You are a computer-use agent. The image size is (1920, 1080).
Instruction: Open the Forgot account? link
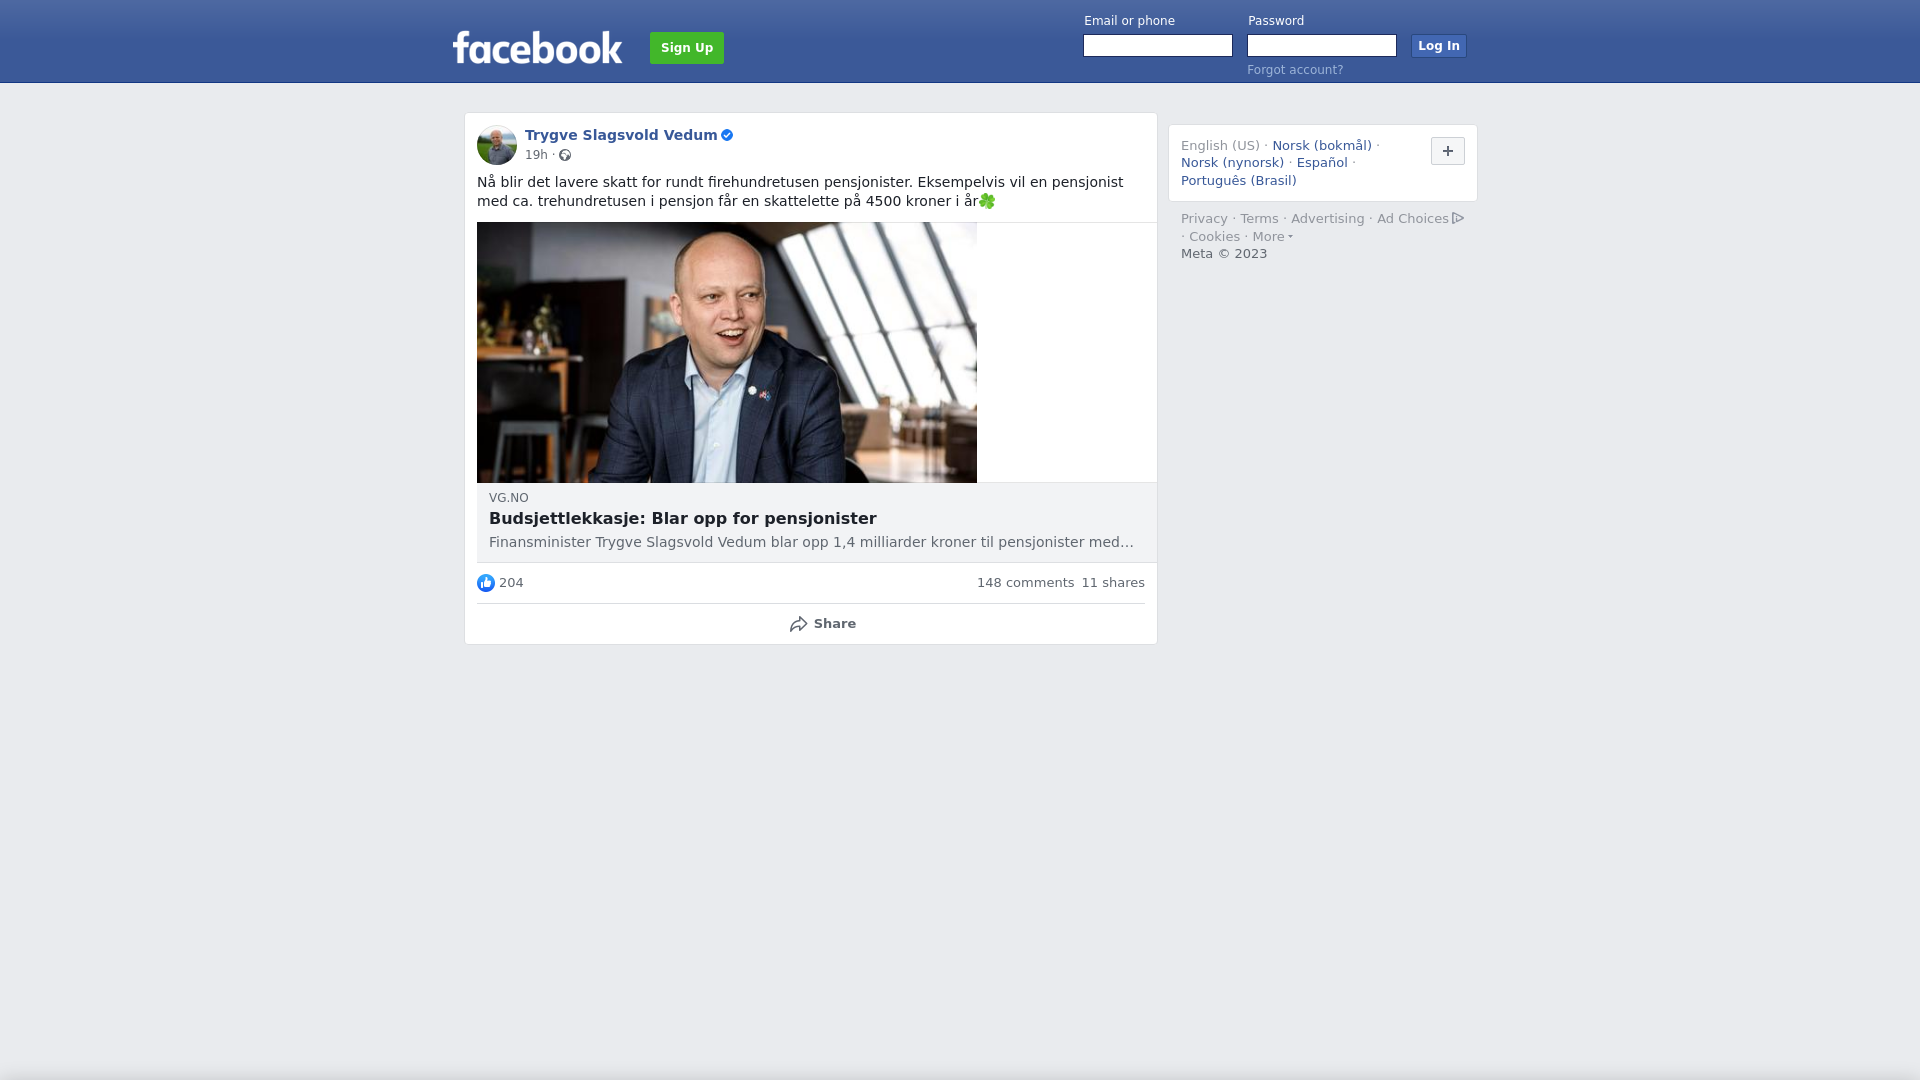tap(1295, 70)
